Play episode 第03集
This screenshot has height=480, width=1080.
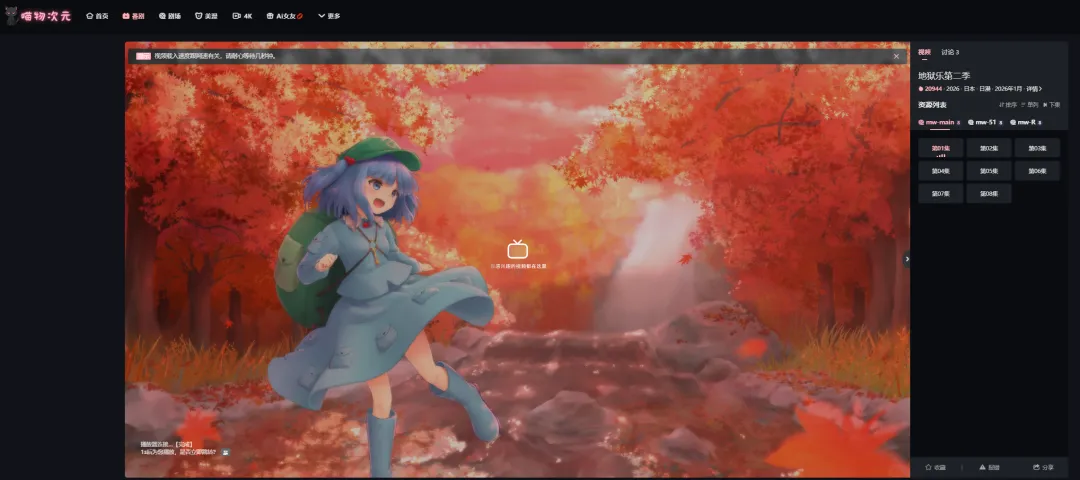tap(1037, 148)
